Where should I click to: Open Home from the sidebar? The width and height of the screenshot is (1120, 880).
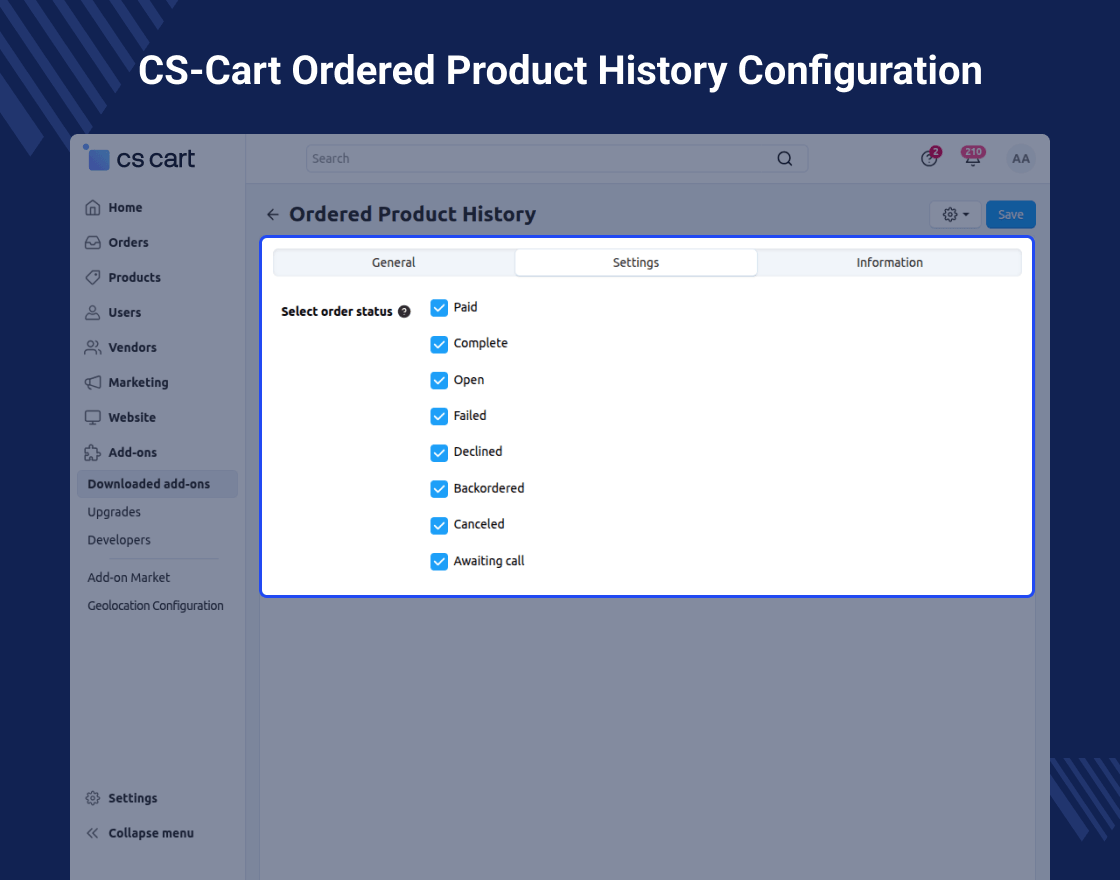coord(125,208)
